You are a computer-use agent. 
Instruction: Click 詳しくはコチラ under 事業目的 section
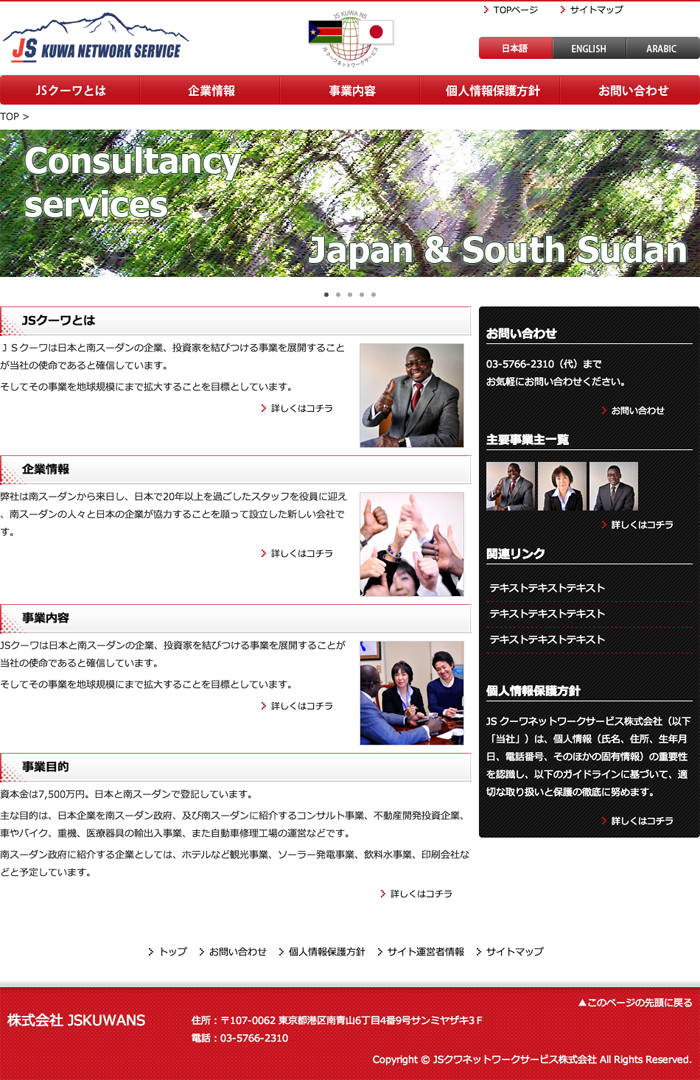click(420, 894)
